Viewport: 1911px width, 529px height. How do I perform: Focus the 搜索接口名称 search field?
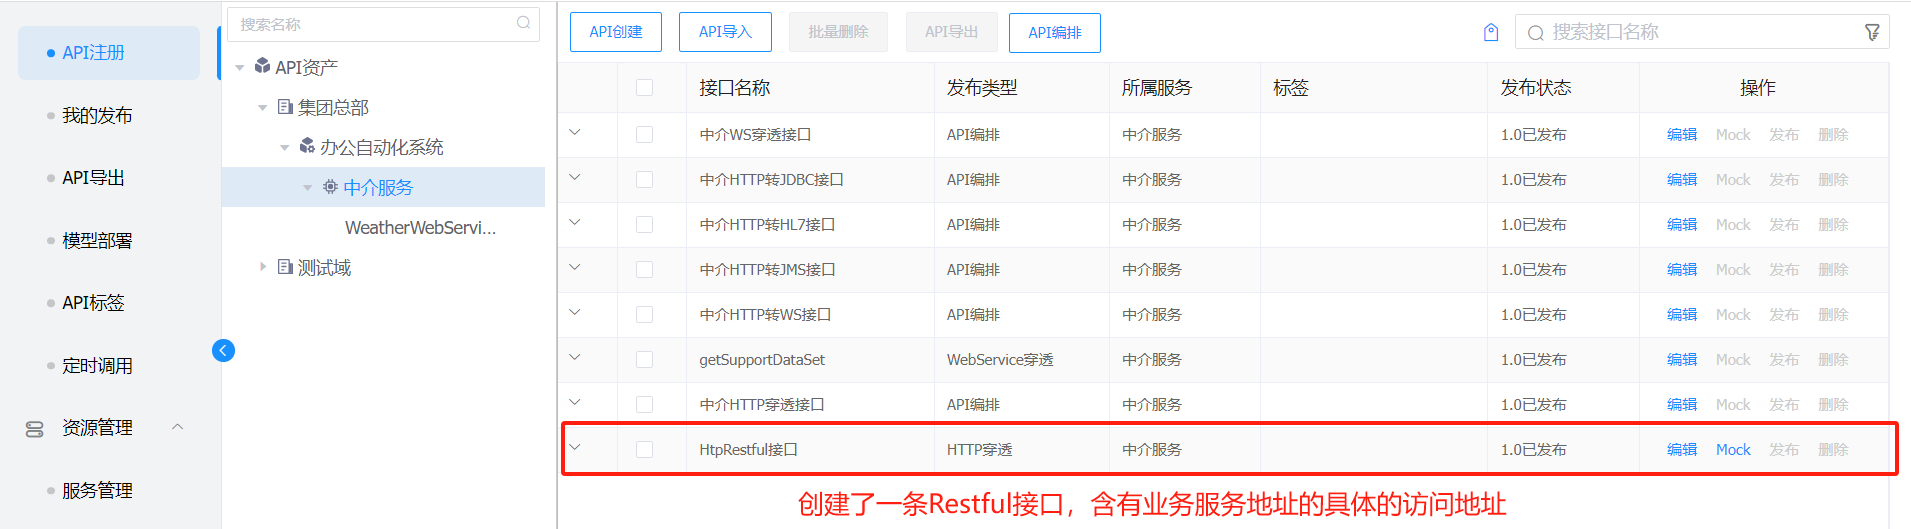point(1700,33)
